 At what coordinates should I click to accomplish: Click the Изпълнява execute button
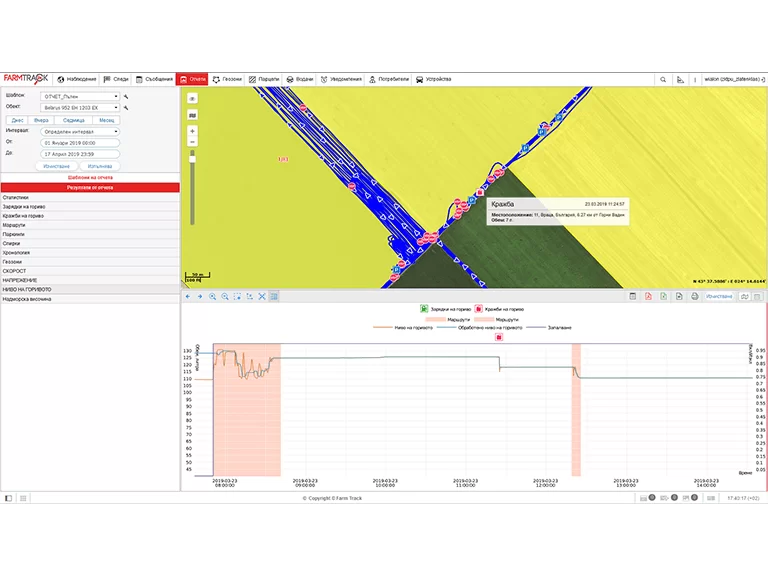100,166
